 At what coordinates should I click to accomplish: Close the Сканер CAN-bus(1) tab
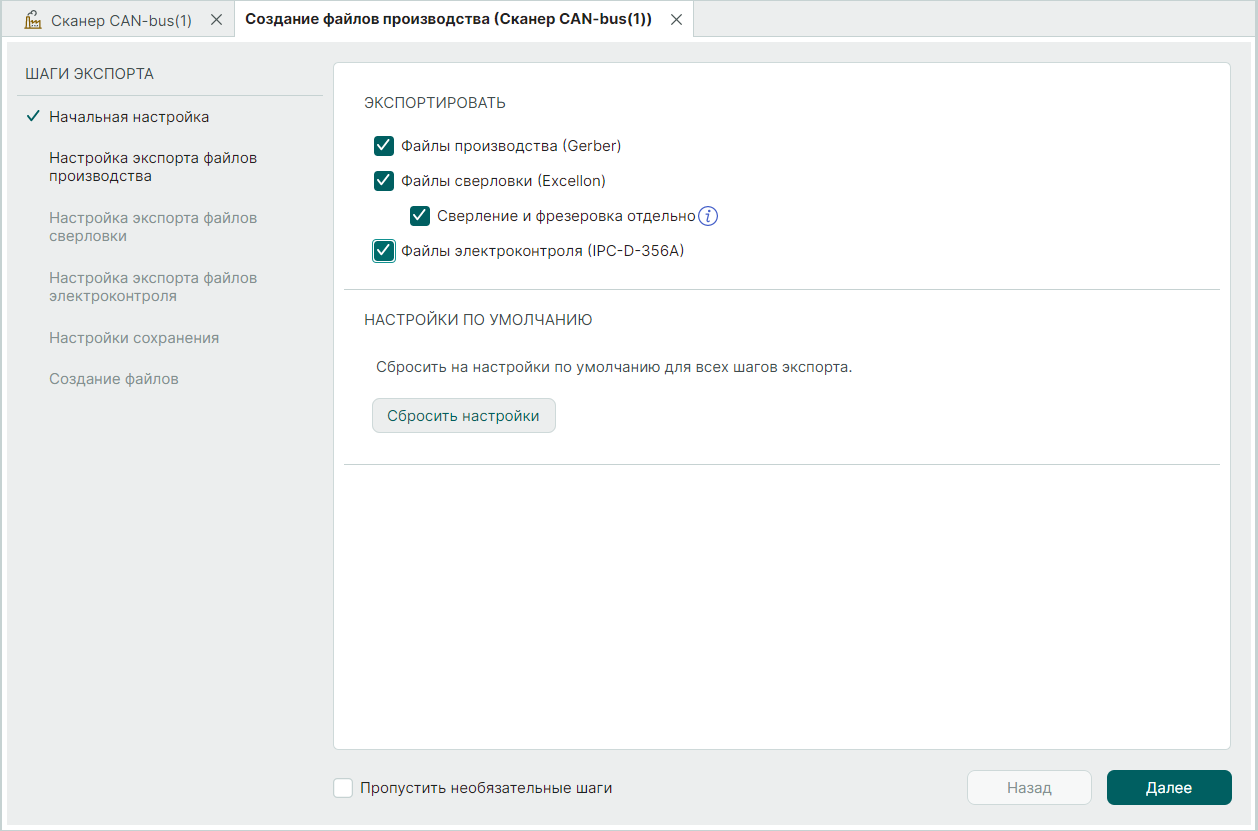click(x=216, y=20)
